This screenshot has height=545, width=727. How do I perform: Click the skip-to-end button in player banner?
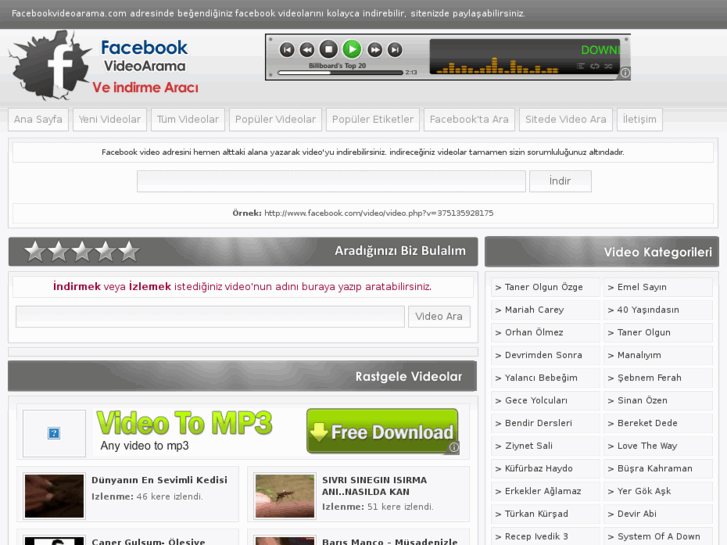pyautogui.click(x=395, y=50)
